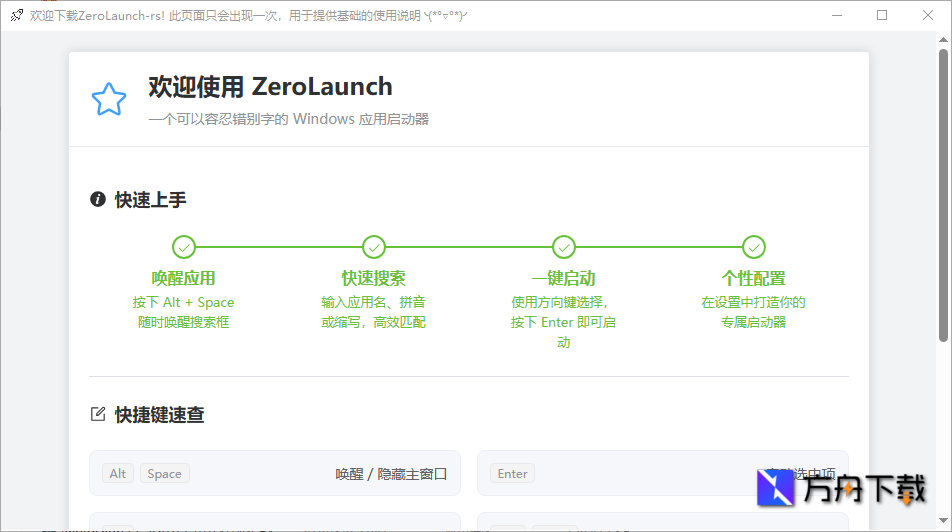Click the description 在设置中打造你的专属启动器
Screen dimensions: 952x532
pyautogui.click(x=753, y=312)
